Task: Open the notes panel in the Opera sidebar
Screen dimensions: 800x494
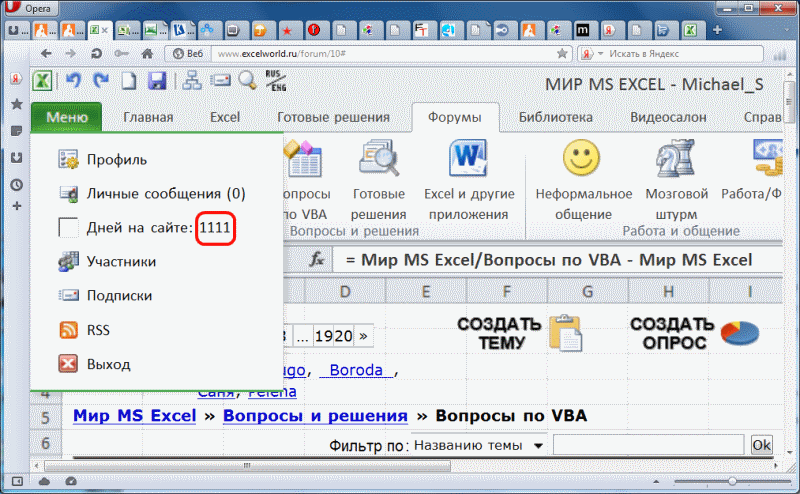Action: tap(16, 131)
